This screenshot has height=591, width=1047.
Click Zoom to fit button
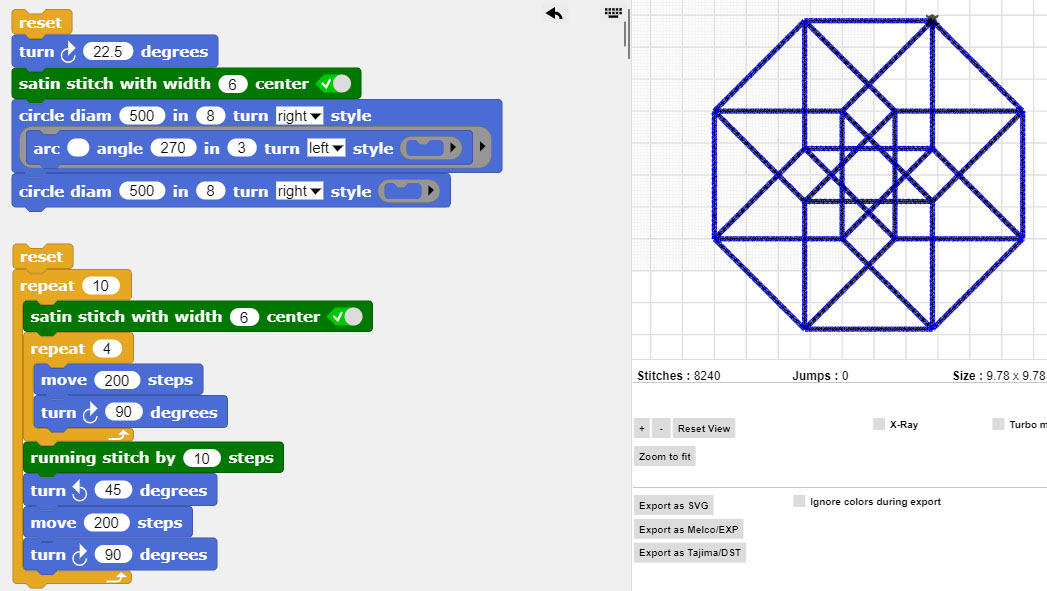click(664, 456)
